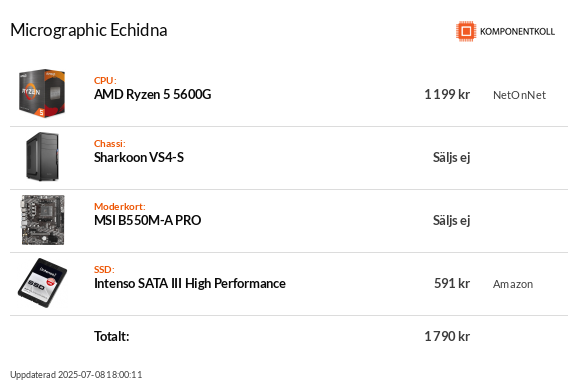Open the MSI motherboard product image
Image resolution: width=577 pixels, height=388 pixels.
click(x=43, y=220)
